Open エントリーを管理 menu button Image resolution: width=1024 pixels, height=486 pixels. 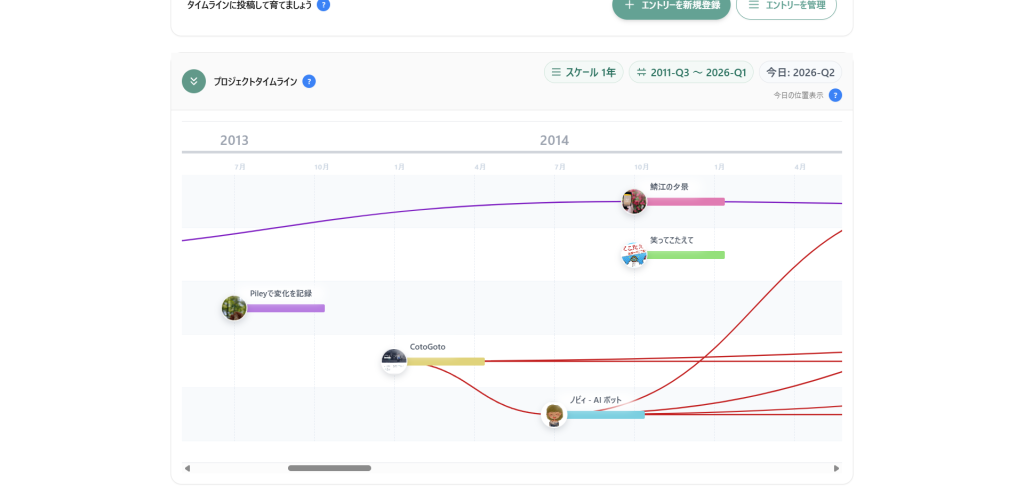tap(786, 6)
